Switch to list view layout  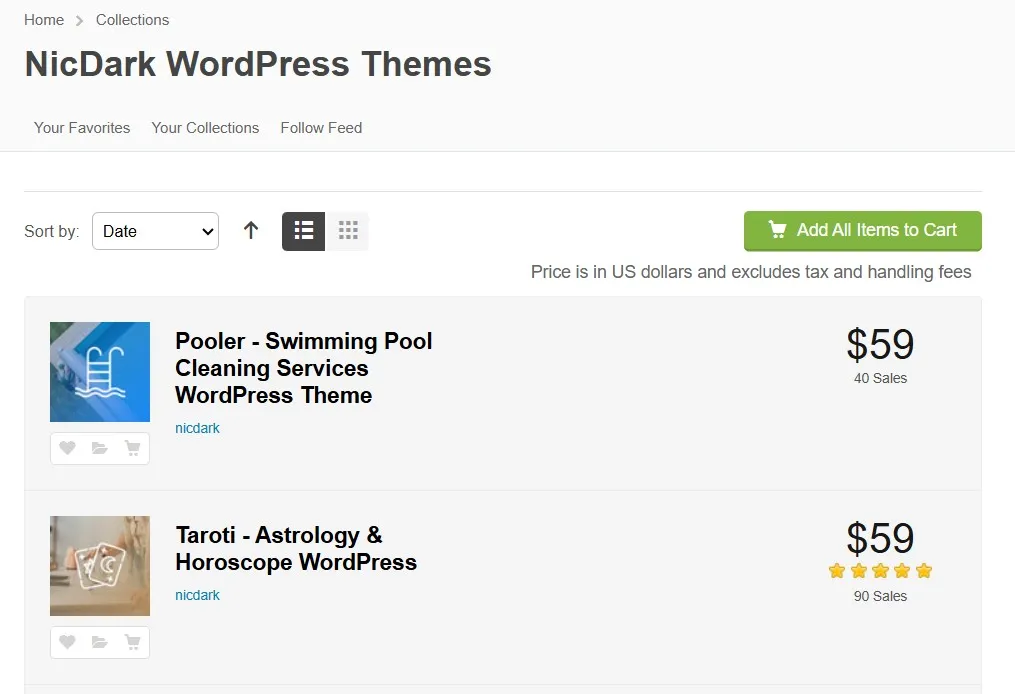coord(304,231)
